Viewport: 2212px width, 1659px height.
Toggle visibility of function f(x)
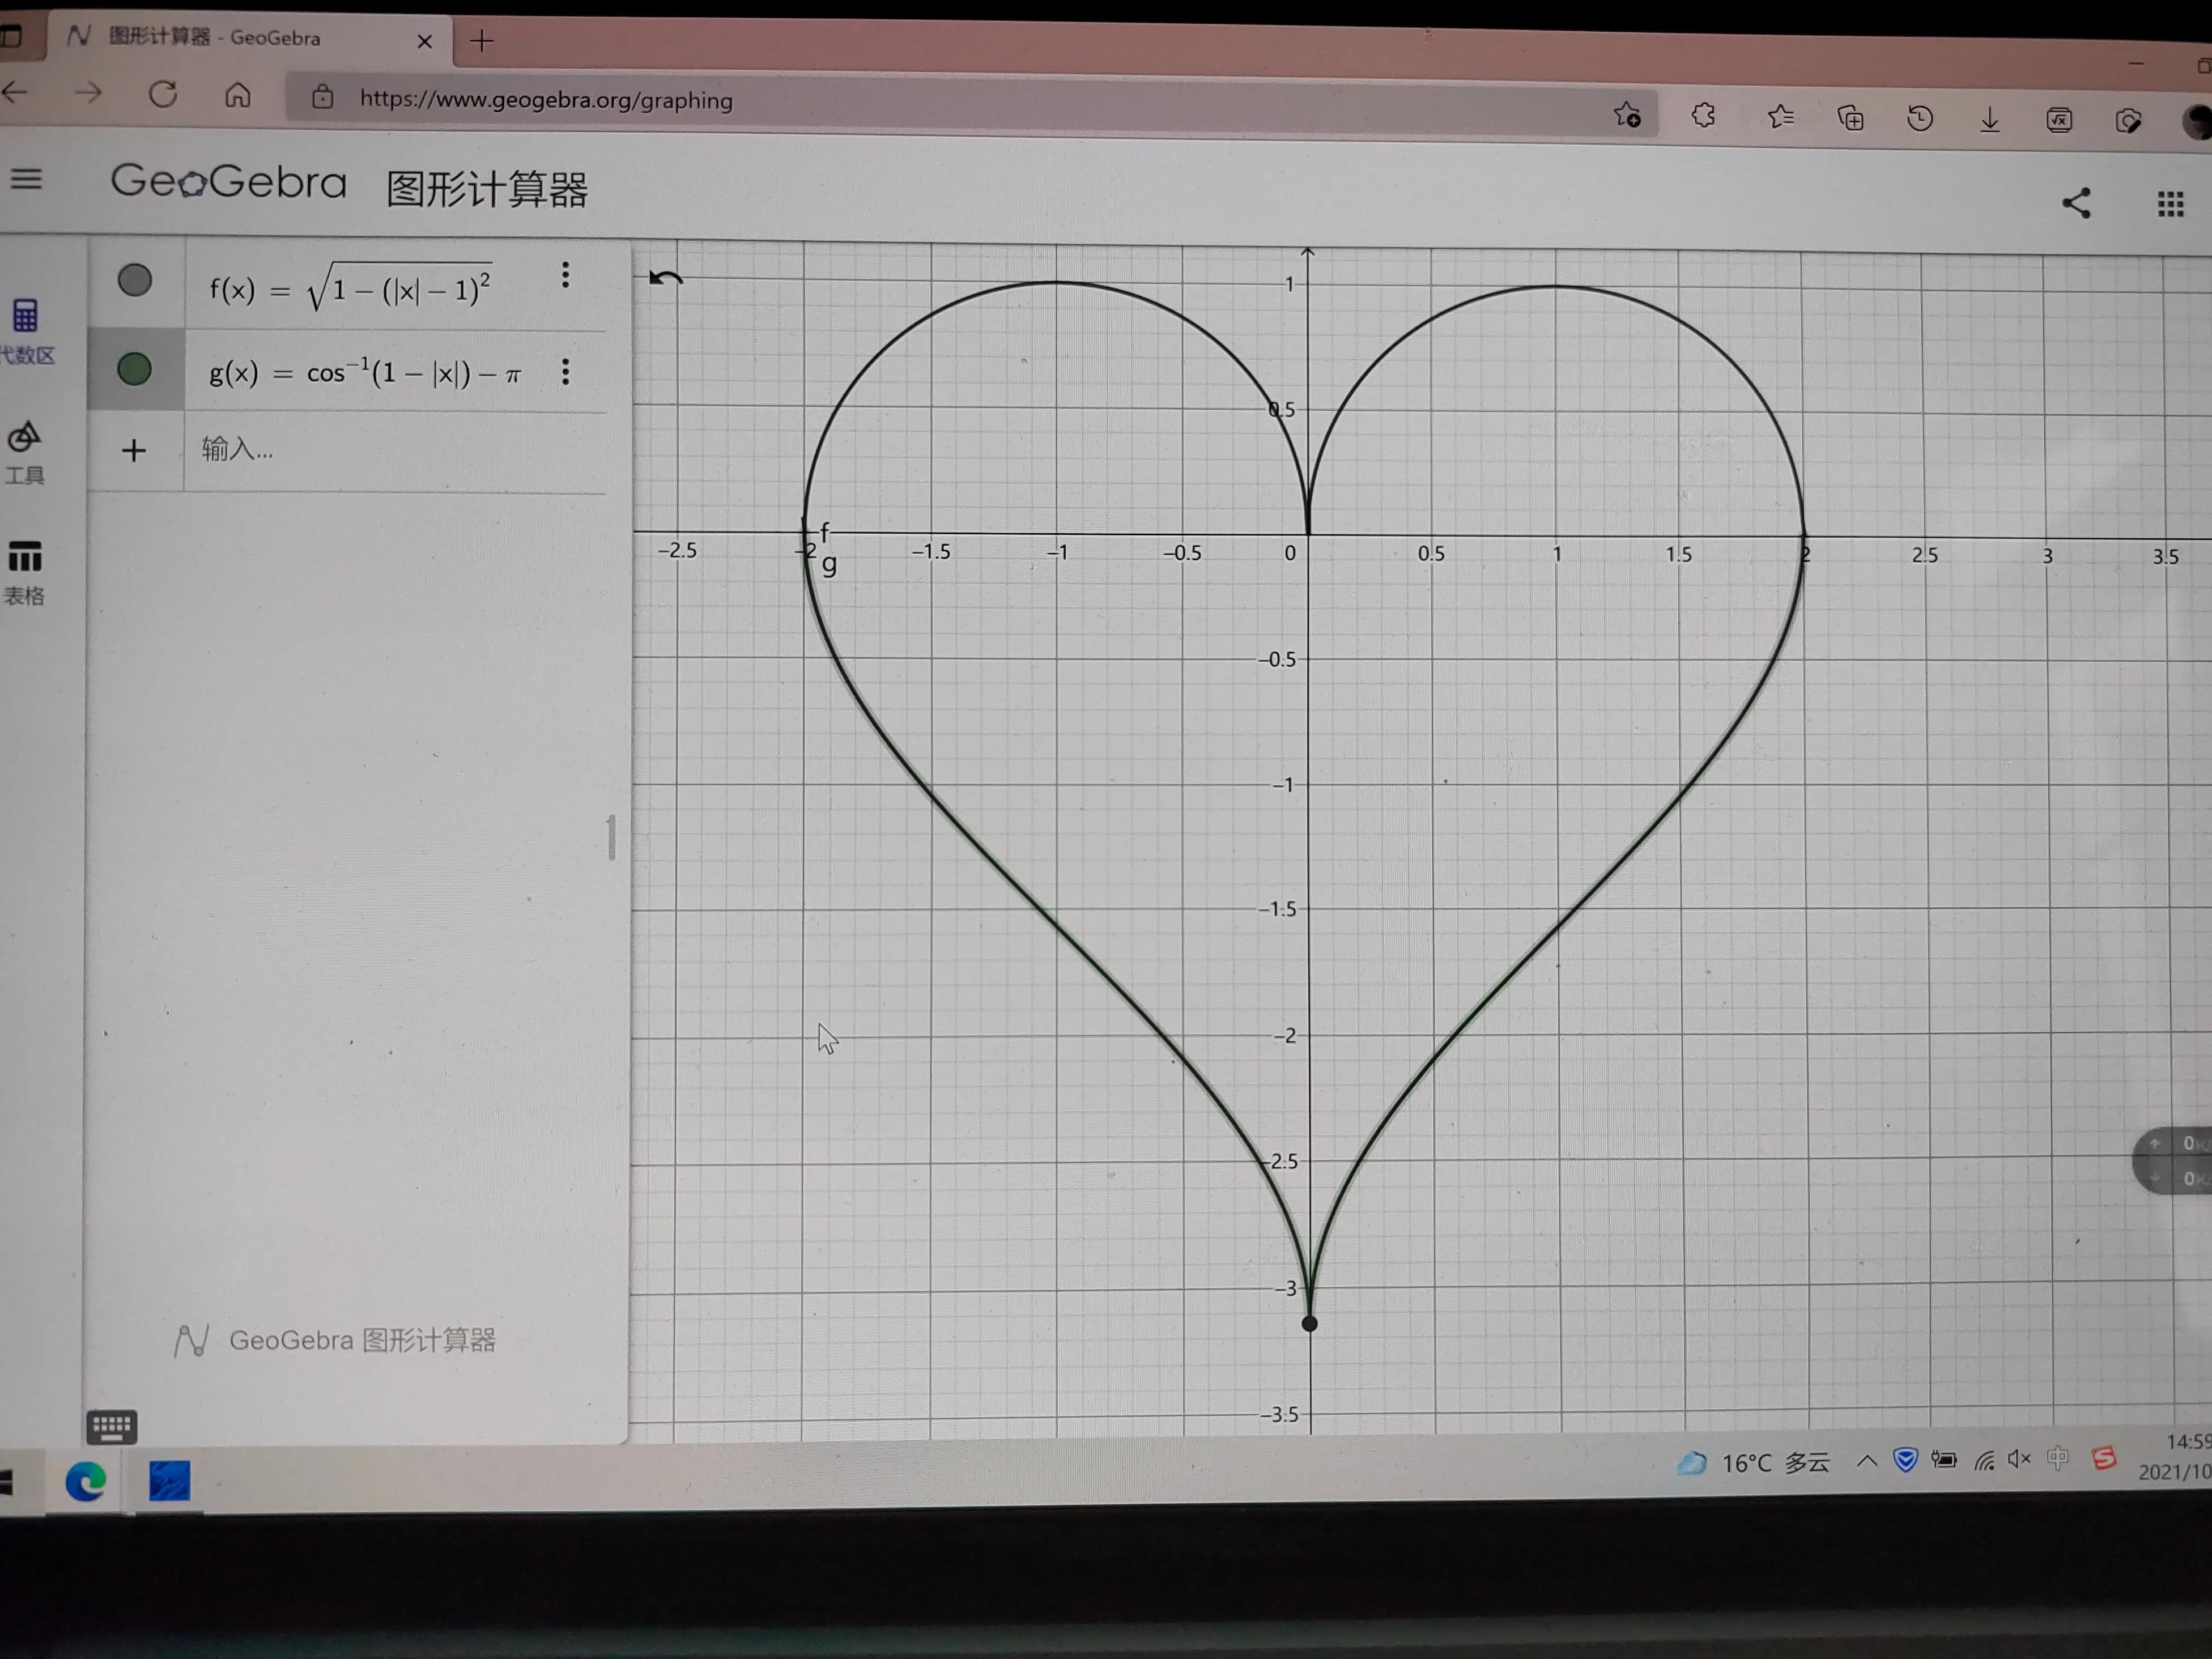click(x=135, y=280)
